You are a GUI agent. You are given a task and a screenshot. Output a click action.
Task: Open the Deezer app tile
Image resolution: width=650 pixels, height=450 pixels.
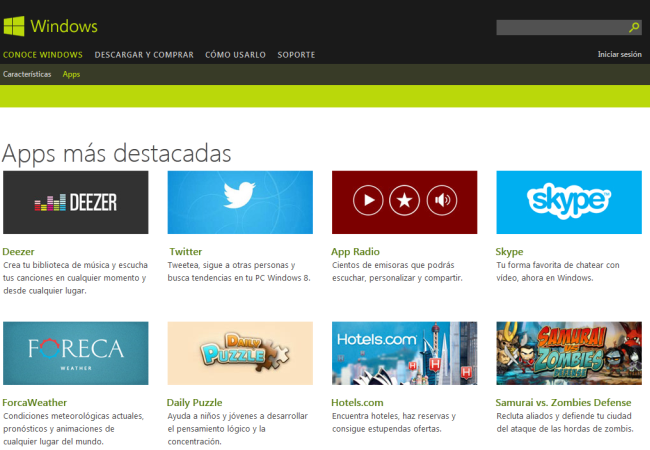pos(75,202)
